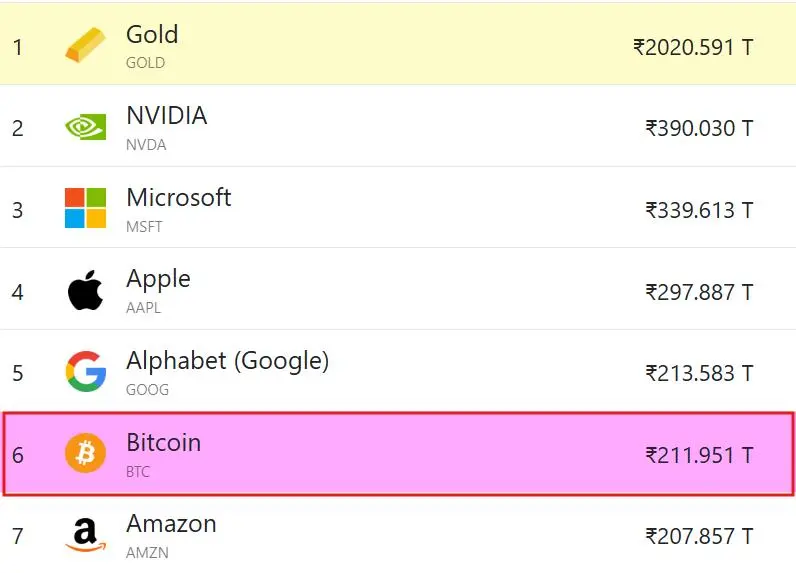This screenshot has width=796, height=573.
Task: Open the Gold asset name link
Action: pos(152,35)
